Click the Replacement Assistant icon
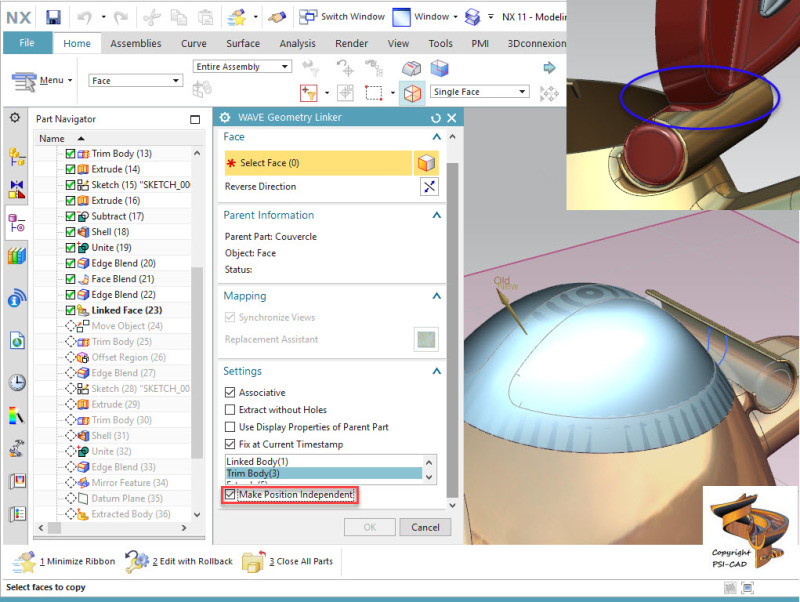 (x=426, y=339)
